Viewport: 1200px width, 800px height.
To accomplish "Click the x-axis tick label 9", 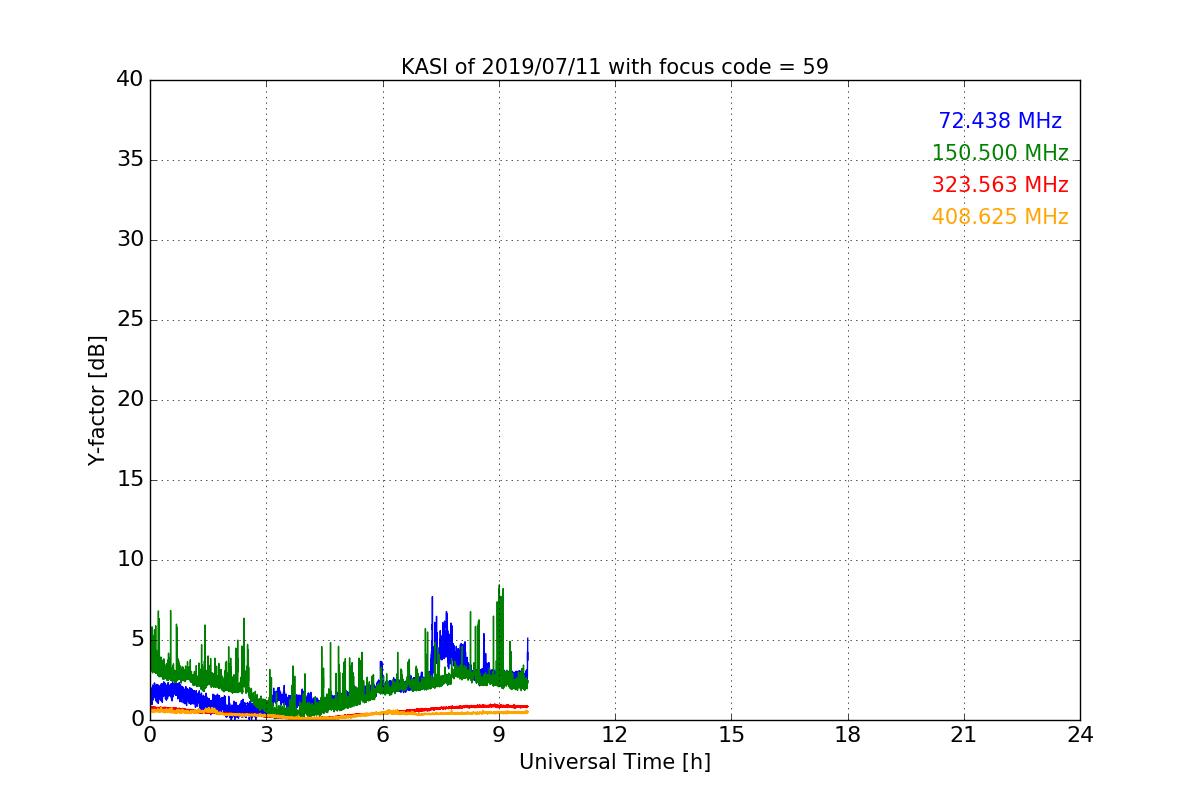I will pos(499,734).
